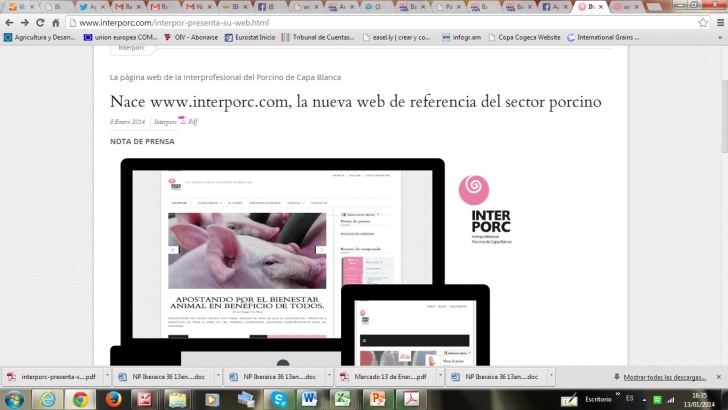The height and width of the screenshot is (410, 728).
Task: Open dropdown arrow for Mercado 13 de Ener...pdf
Action: (438, 377)
